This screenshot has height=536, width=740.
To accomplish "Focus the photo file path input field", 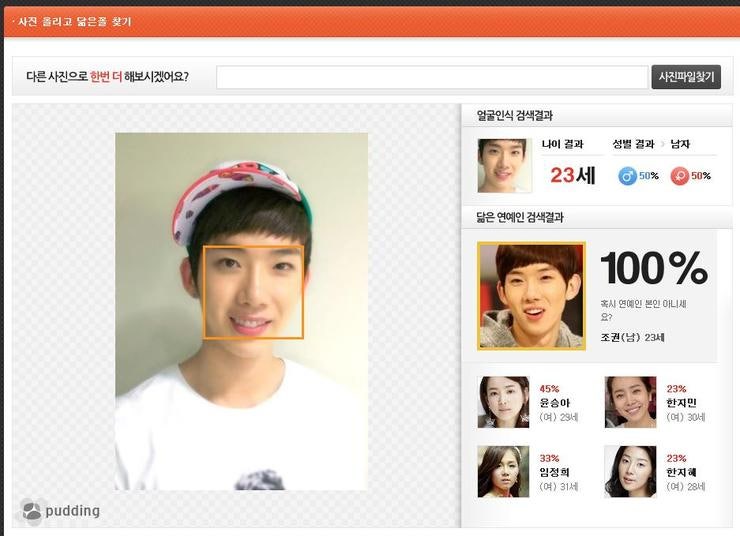I will (x=432, y=77).
